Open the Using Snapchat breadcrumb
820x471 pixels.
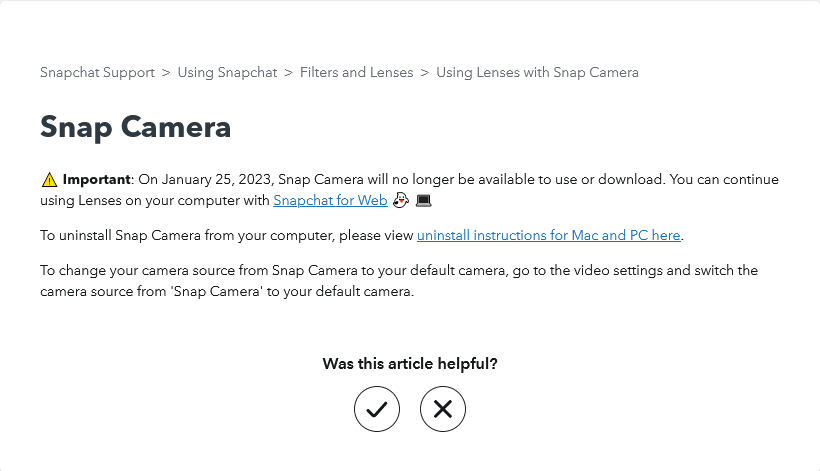(227, 73)
